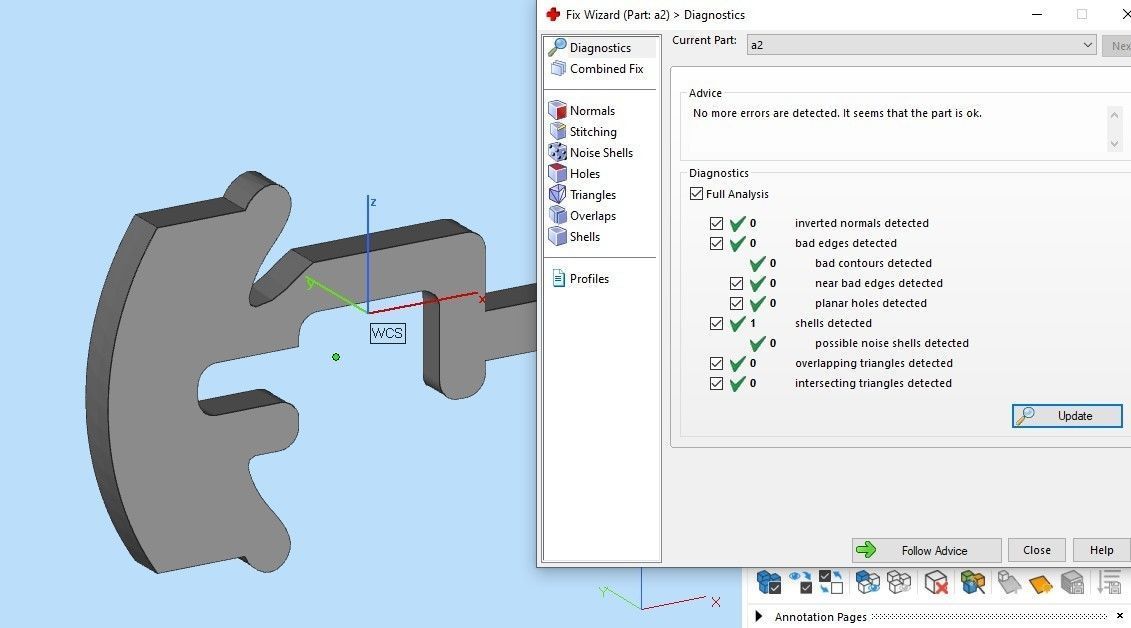Toggle overlapping triangles detection checkbox

tap(716, 363)
